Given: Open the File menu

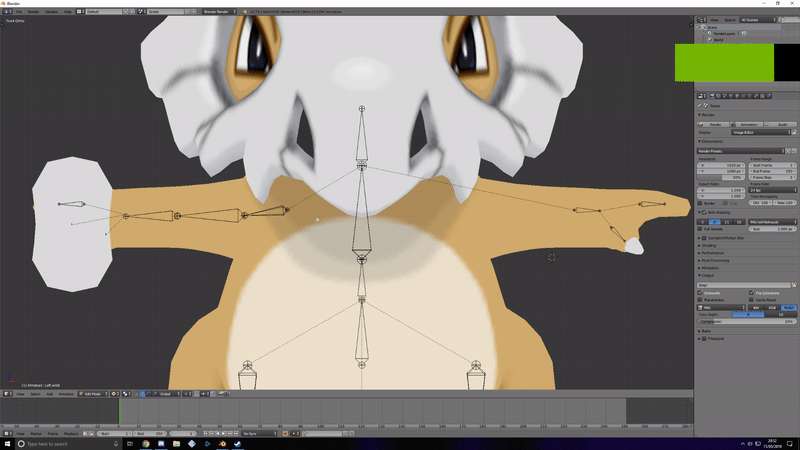Looking at the screenshot, I should pos(19,11).
